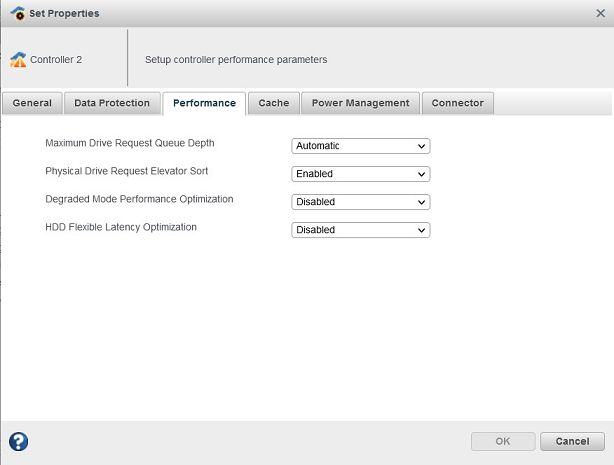
Task: Expand Maximum Drive Request Queue Depth dropdown
Action: [360, 146]
